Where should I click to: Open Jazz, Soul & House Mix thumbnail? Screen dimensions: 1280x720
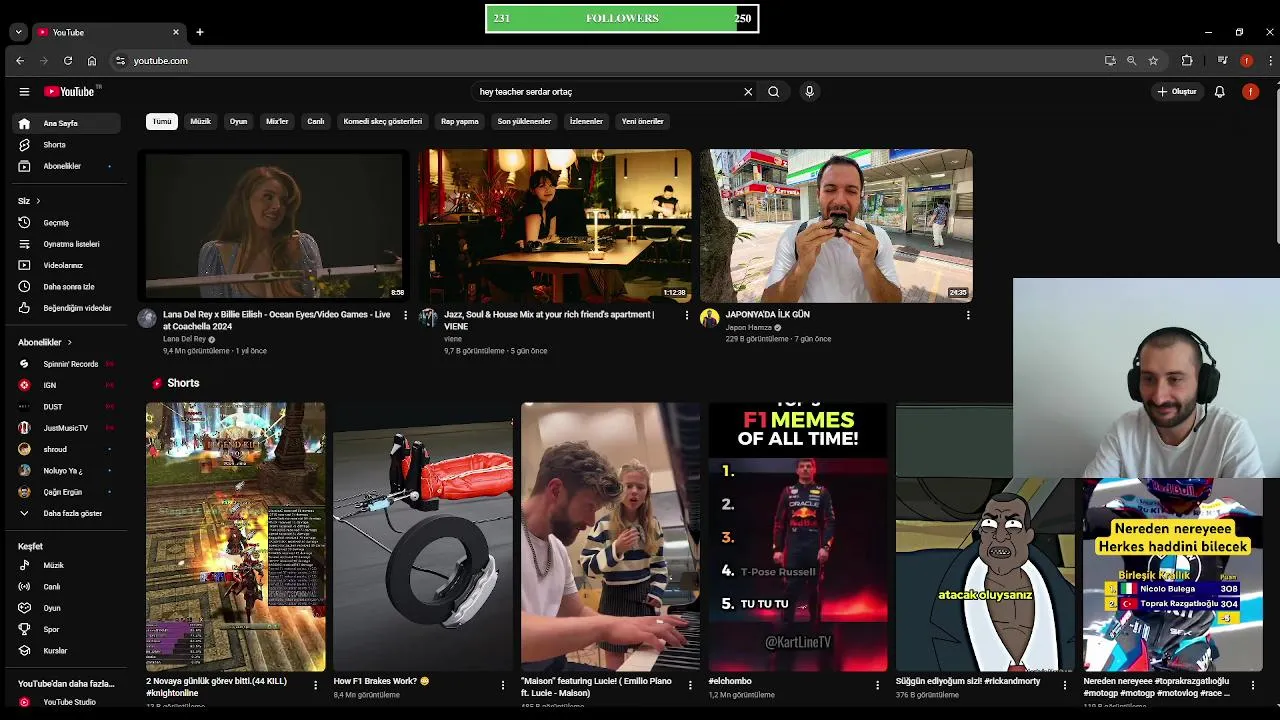555,225
